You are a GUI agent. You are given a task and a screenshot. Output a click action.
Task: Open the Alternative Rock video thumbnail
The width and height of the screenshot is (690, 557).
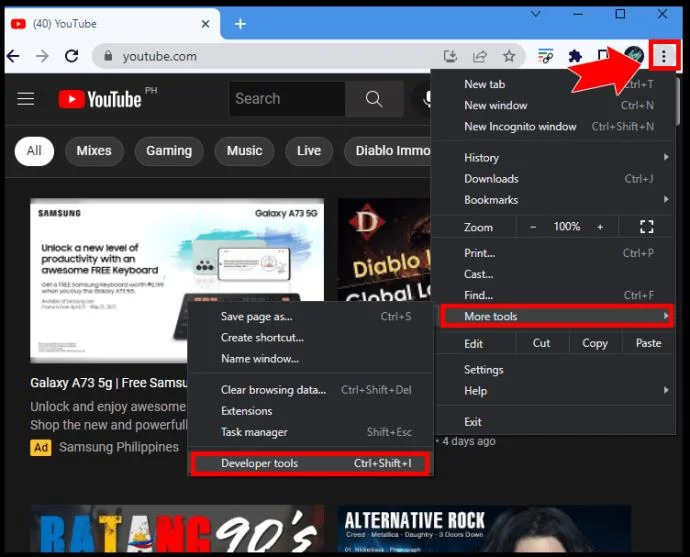[484, 529]
